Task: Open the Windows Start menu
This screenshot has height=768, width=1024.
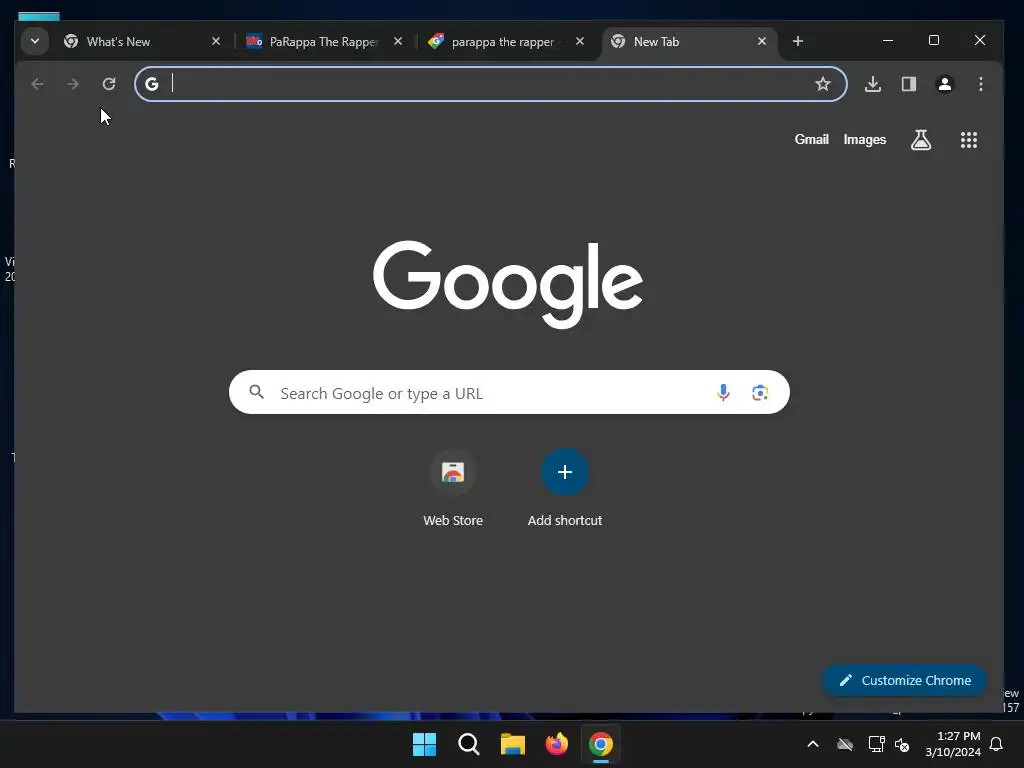Action: point(424,744)
